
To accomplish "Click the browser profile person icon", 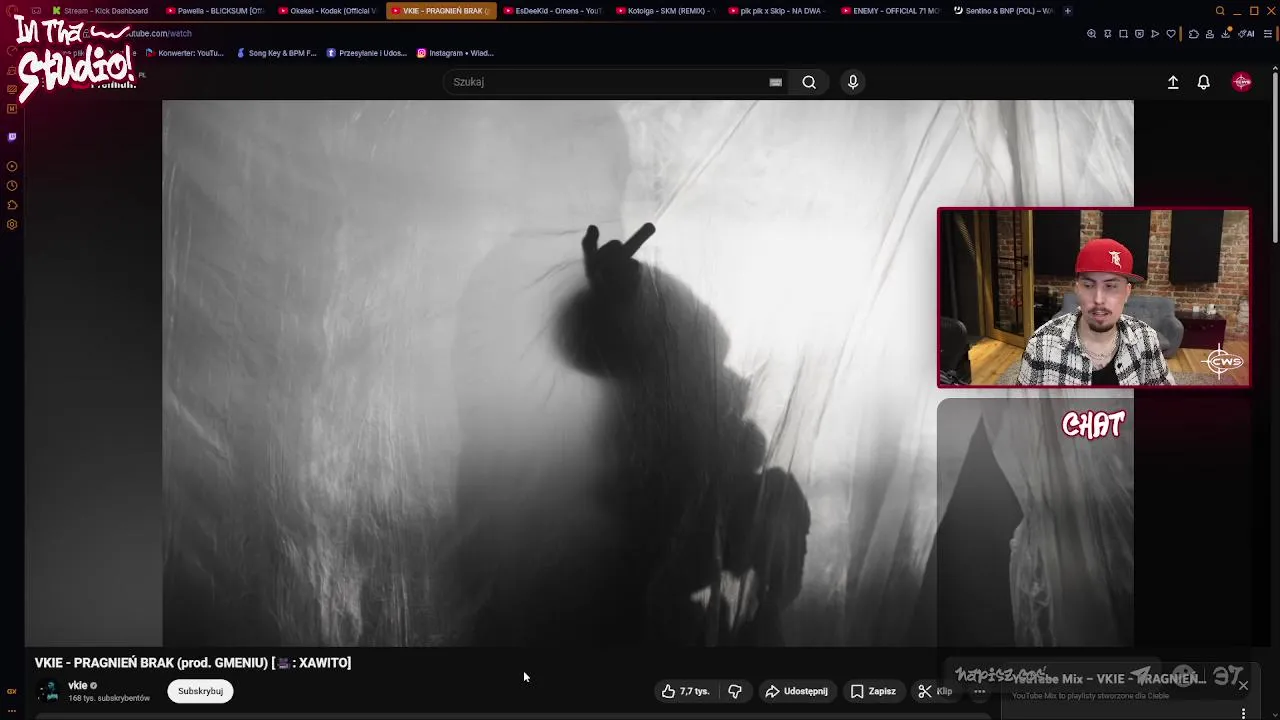I will 1209,34.
